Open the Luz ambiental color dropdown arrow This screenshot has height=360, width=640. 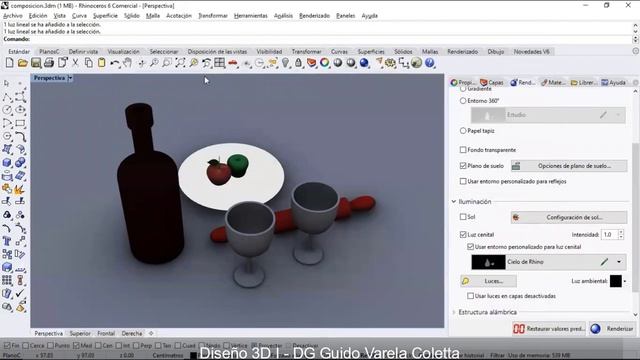[625, 281]
